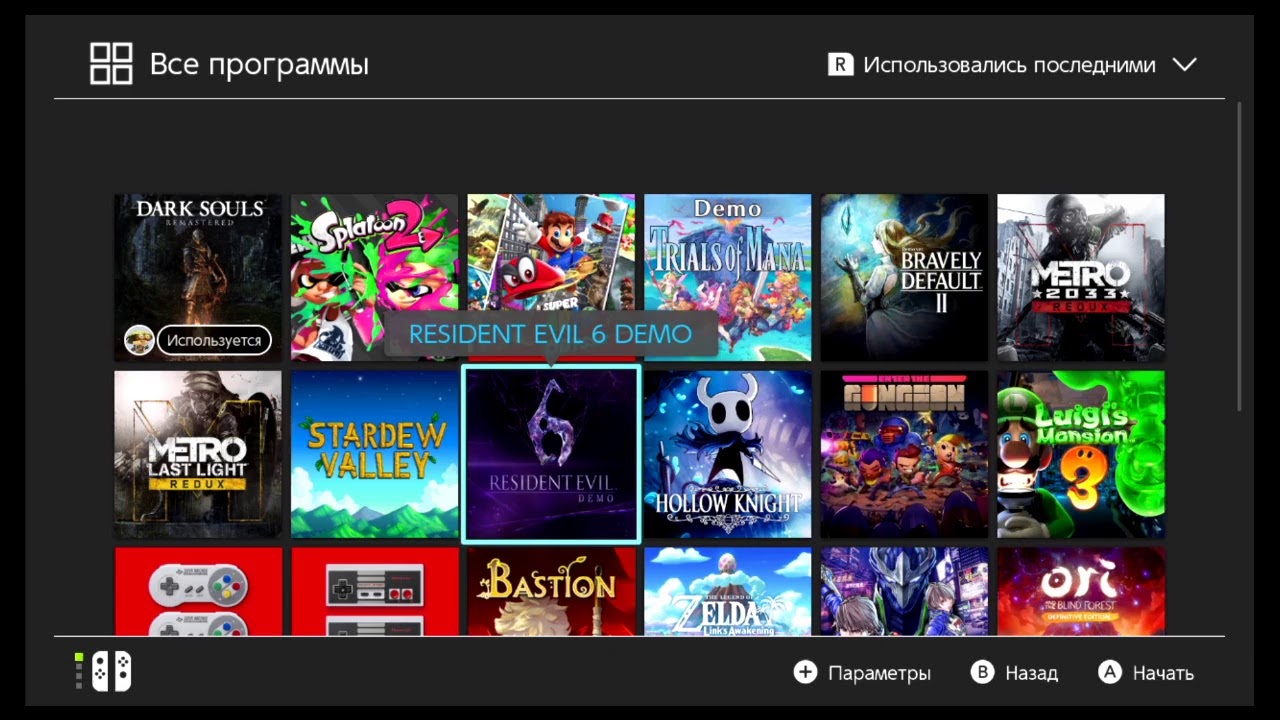
Task: Open Параметры with the plus button
Action: pos(862,673)
